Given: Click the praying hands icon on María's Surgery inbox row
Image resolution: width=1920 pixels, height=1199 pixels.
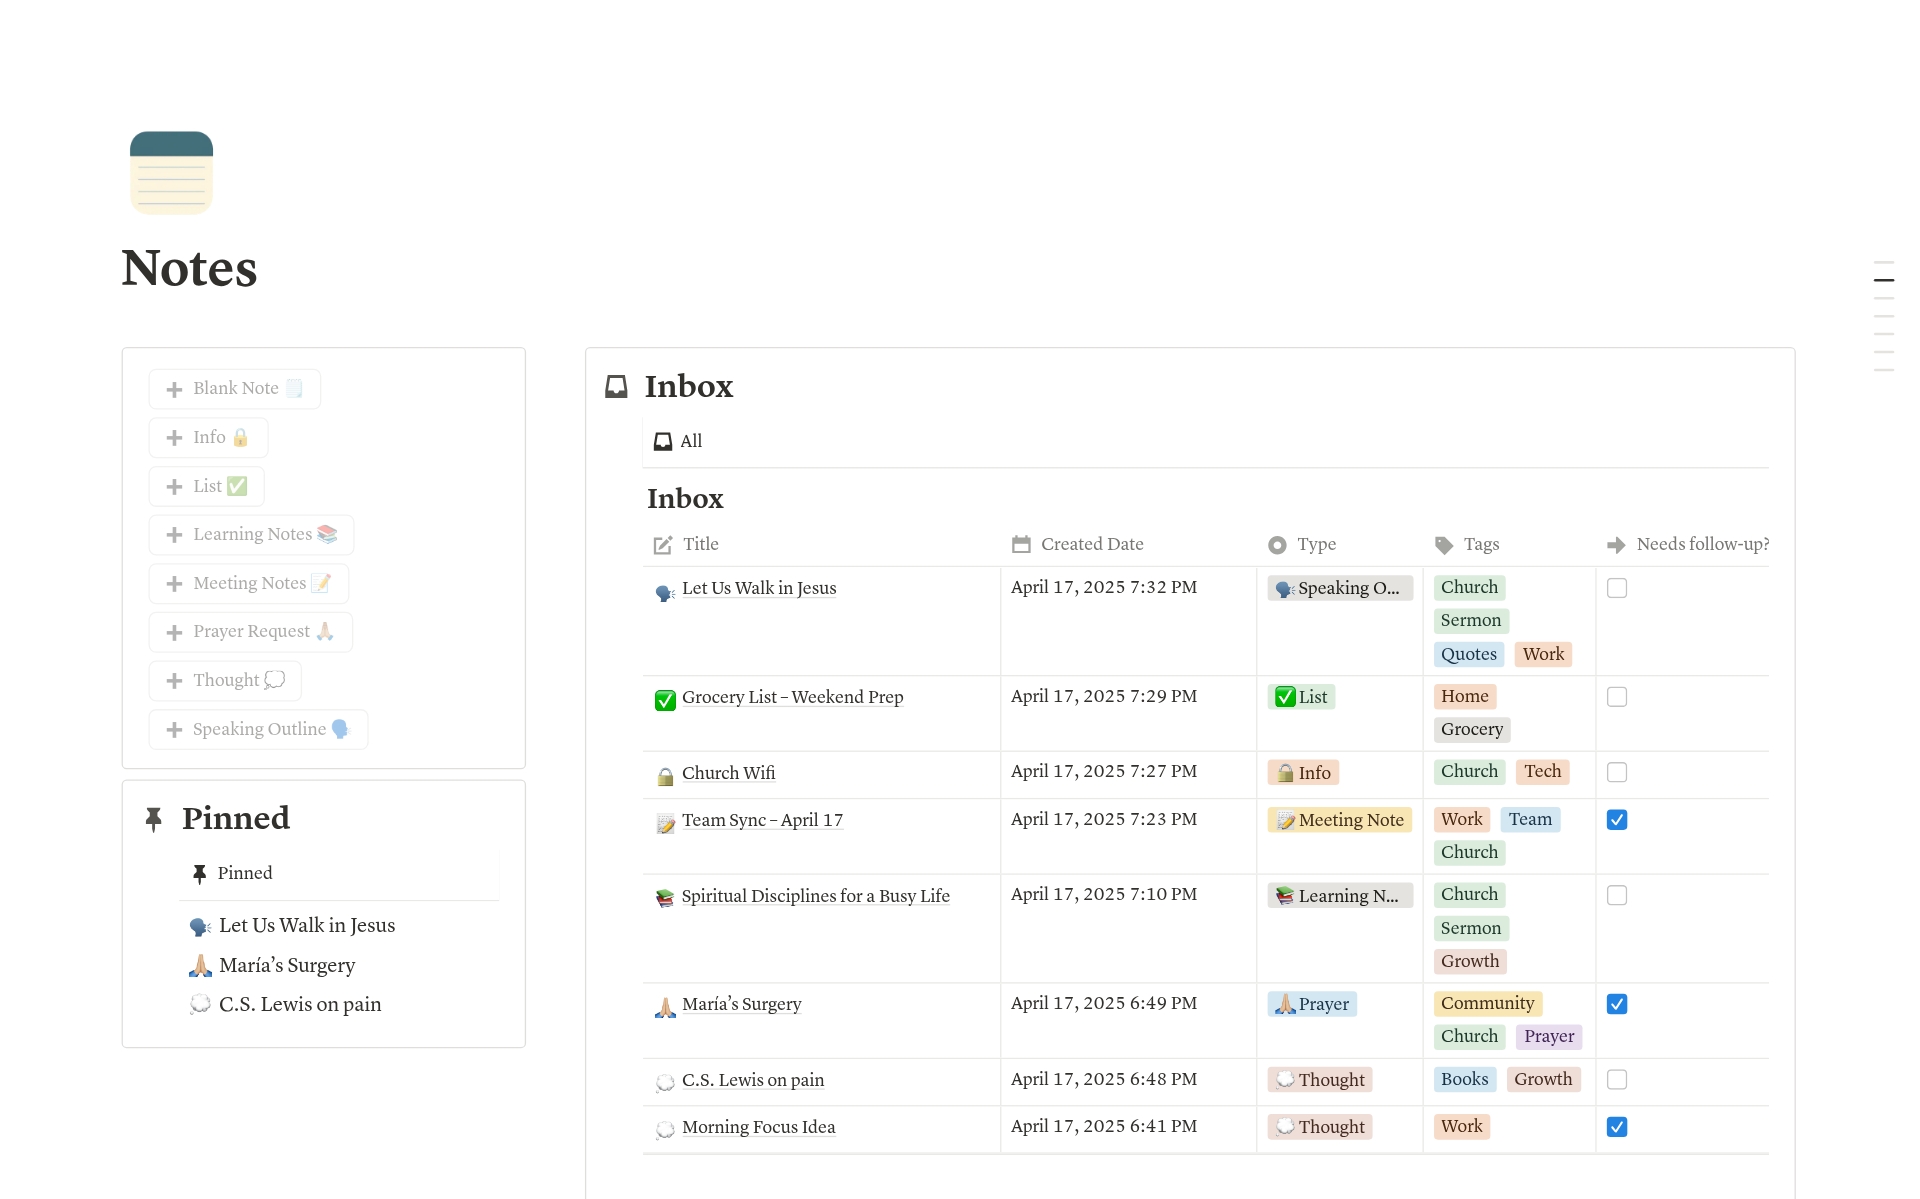Looking at the screenshot, I should 665,1007.
